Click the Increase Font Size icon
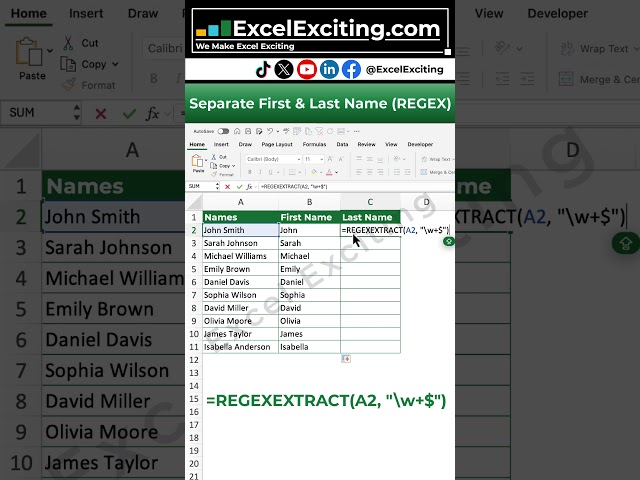Image resolution: width=640 pixels, height=480 pixels. click(330, 159)
